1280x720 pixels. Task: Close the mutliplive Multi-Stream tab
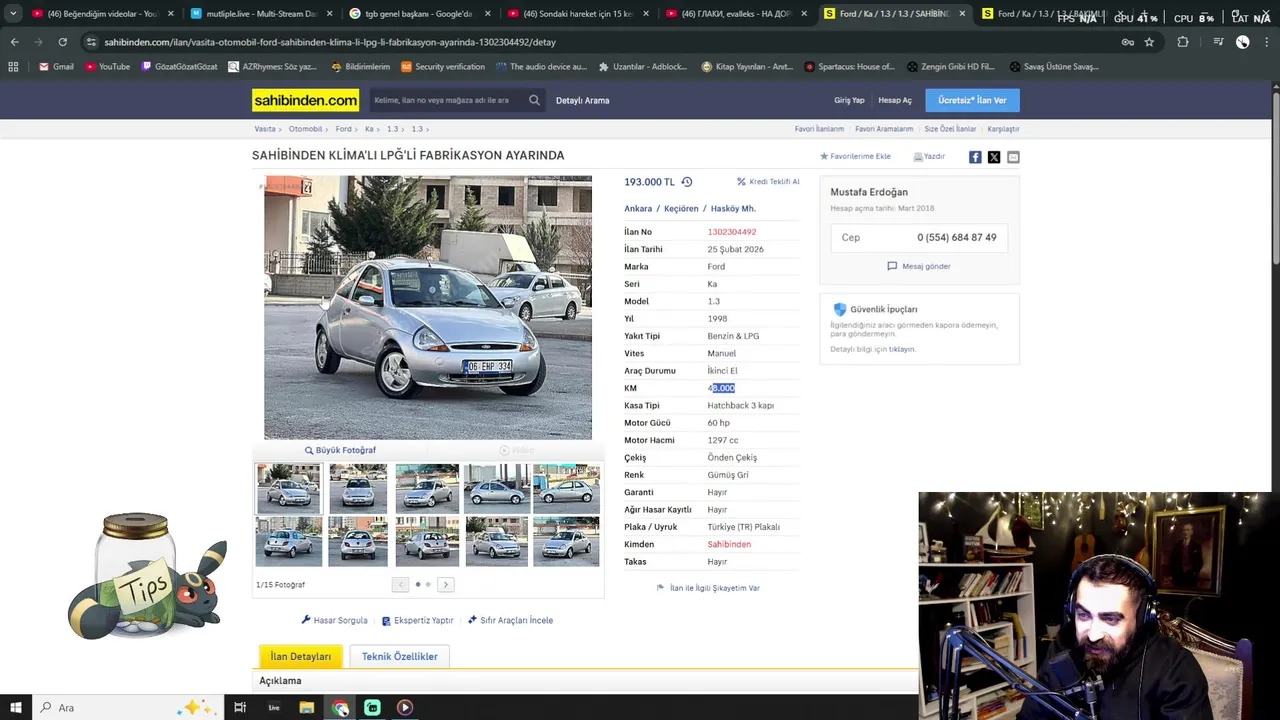click(329, 14)
